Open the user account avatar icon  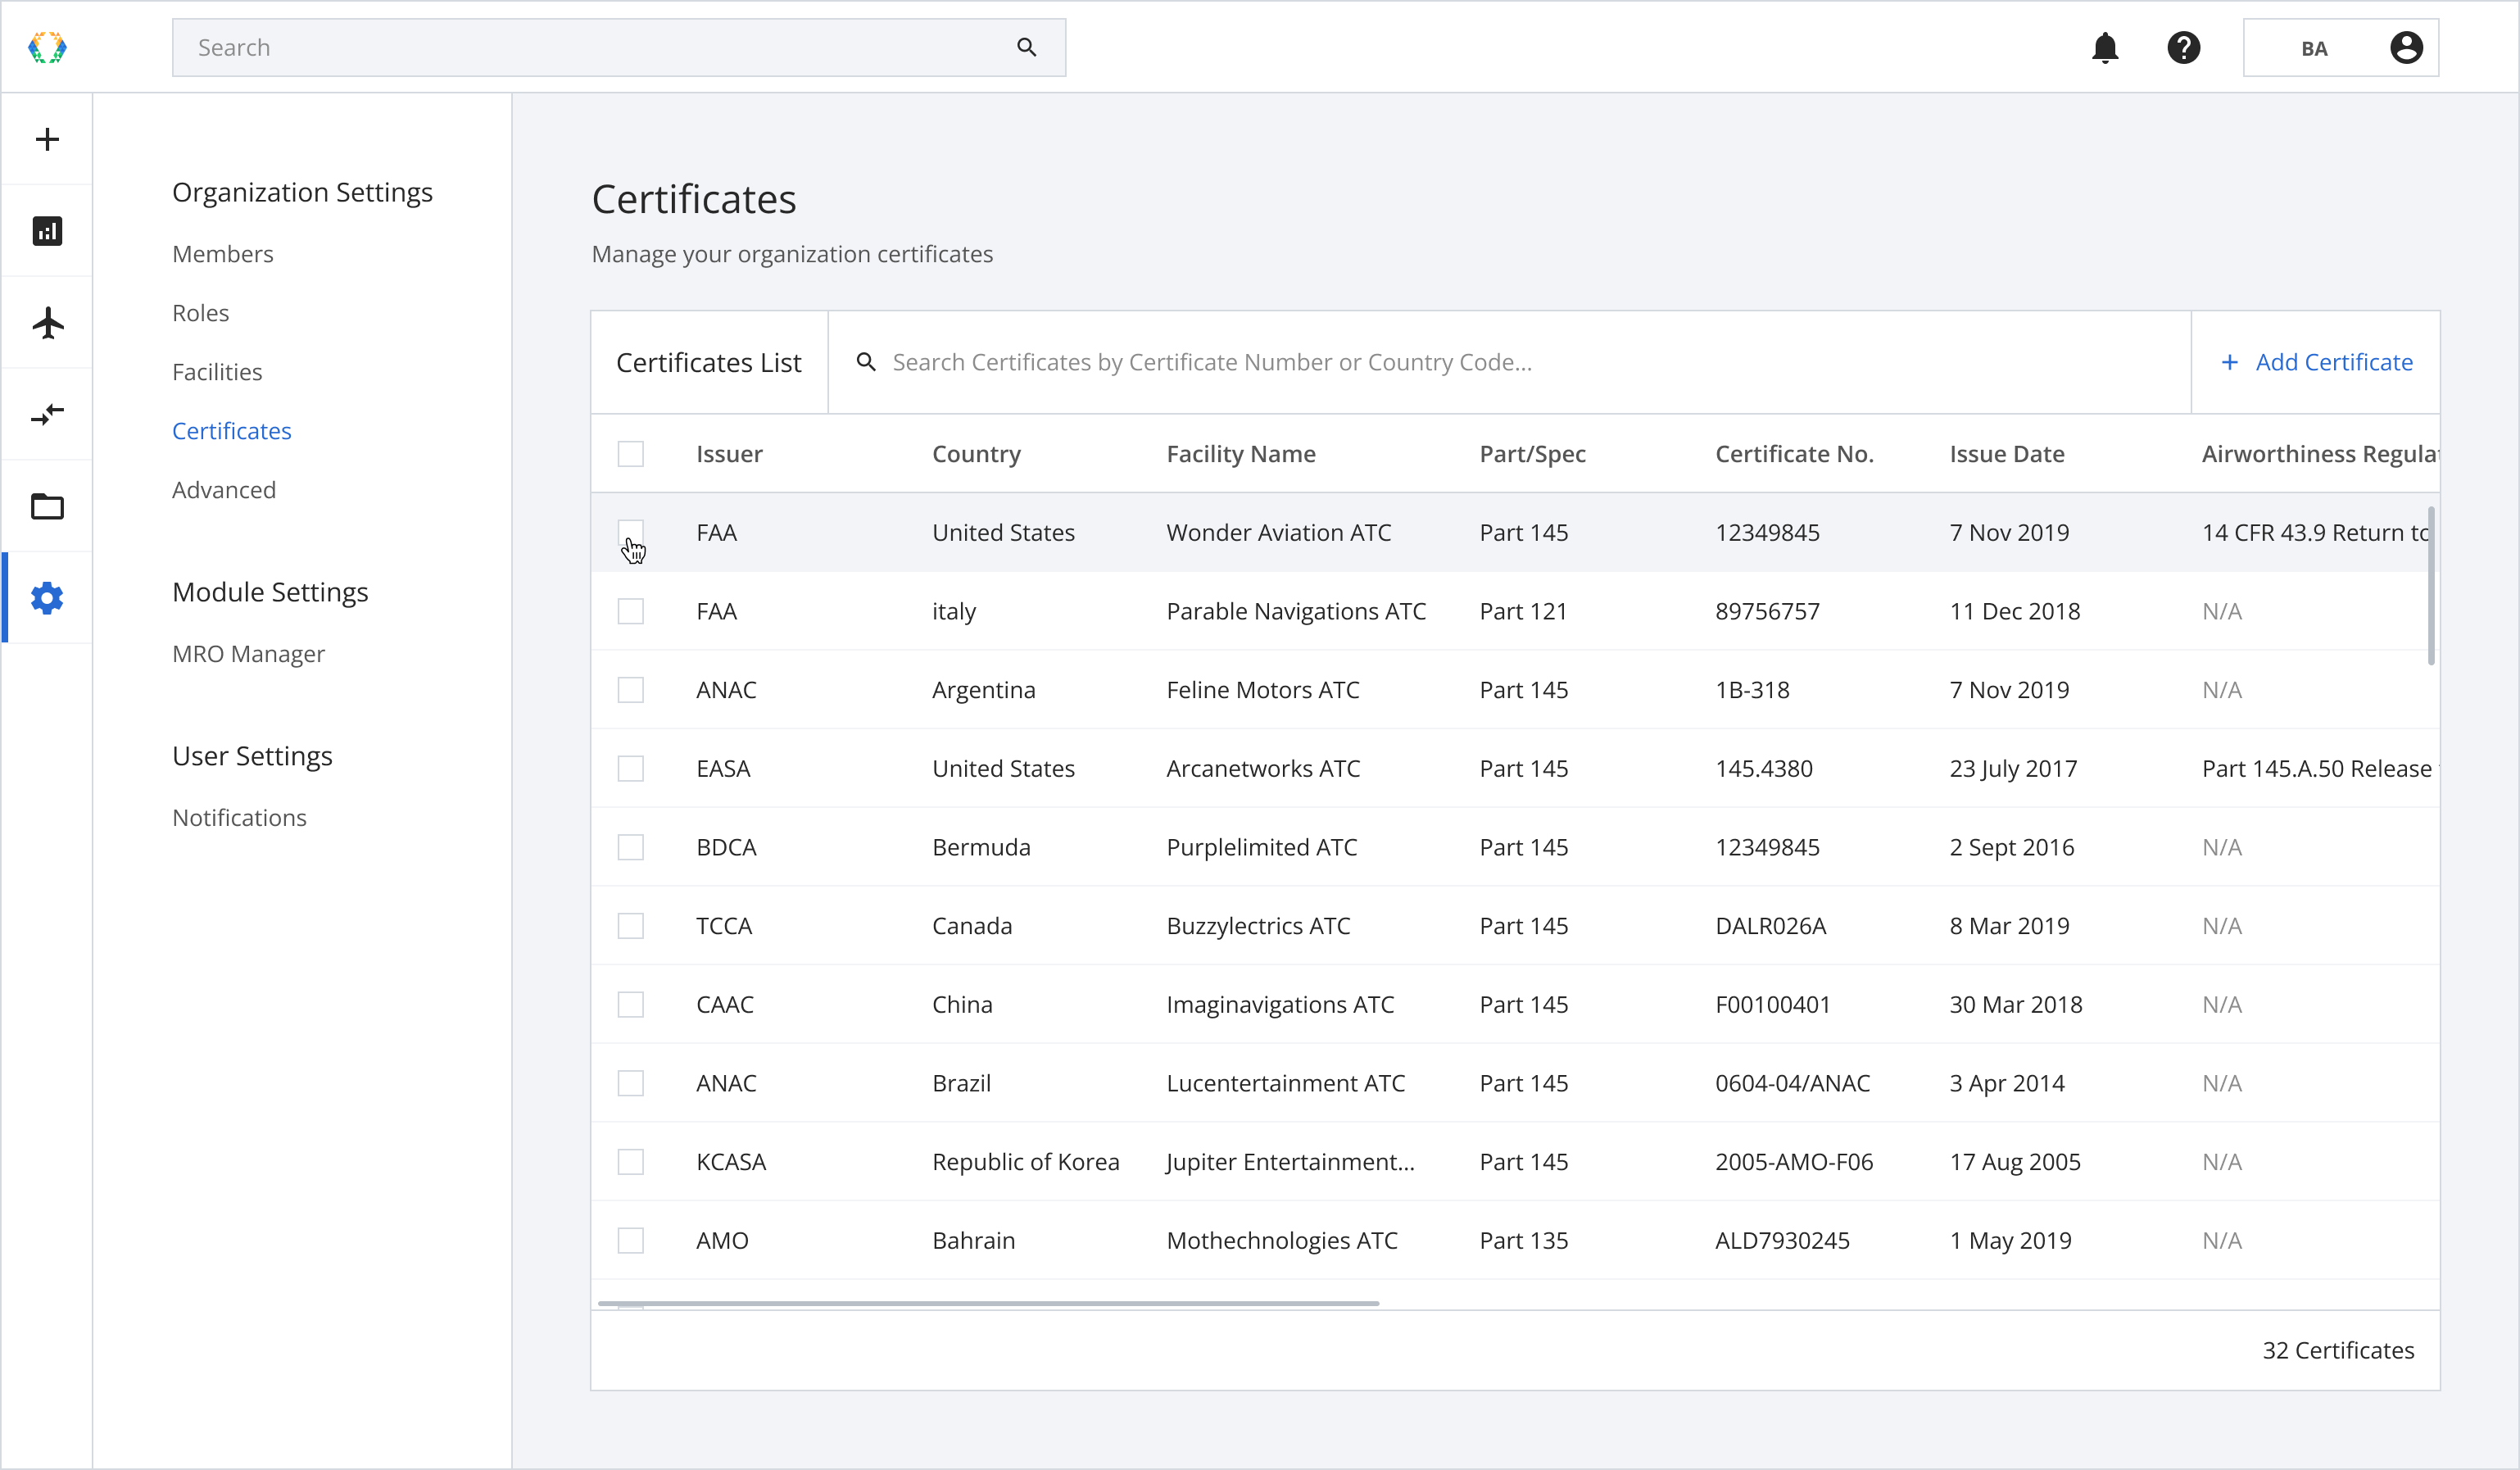point(2406,47)
